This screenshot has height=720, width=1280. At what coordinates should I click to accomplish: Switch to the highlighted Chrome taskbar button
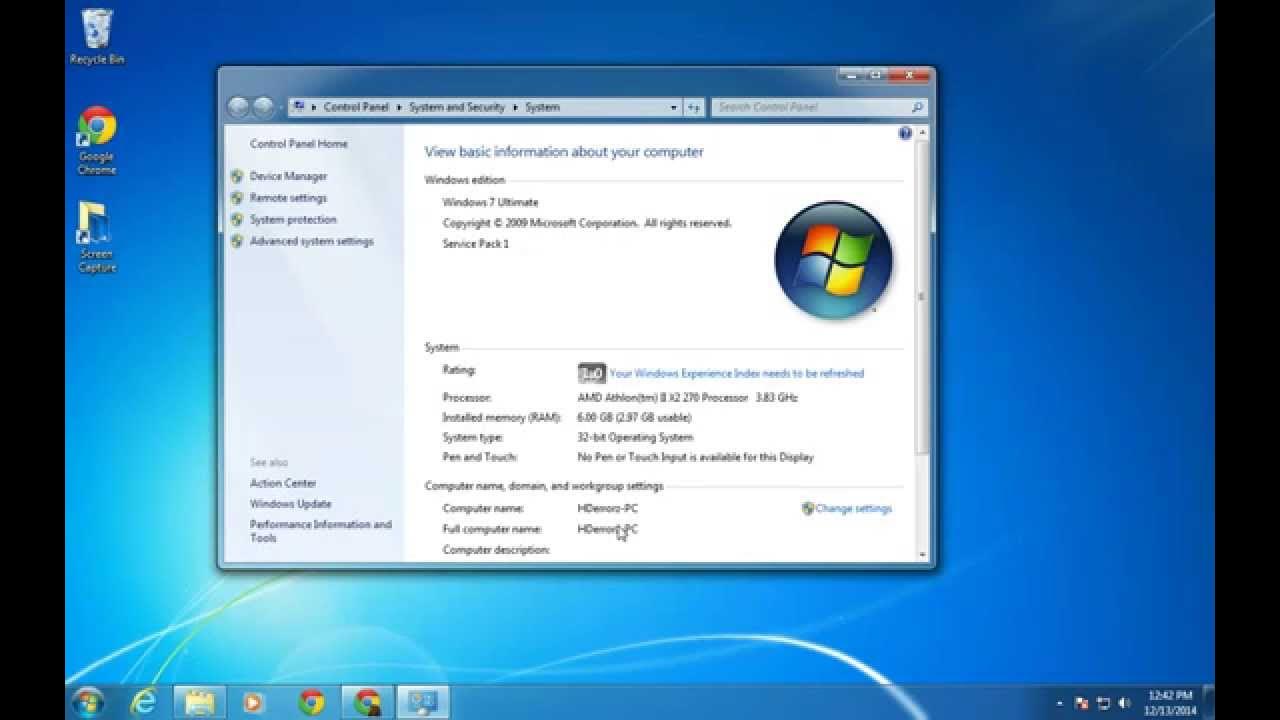367,702
